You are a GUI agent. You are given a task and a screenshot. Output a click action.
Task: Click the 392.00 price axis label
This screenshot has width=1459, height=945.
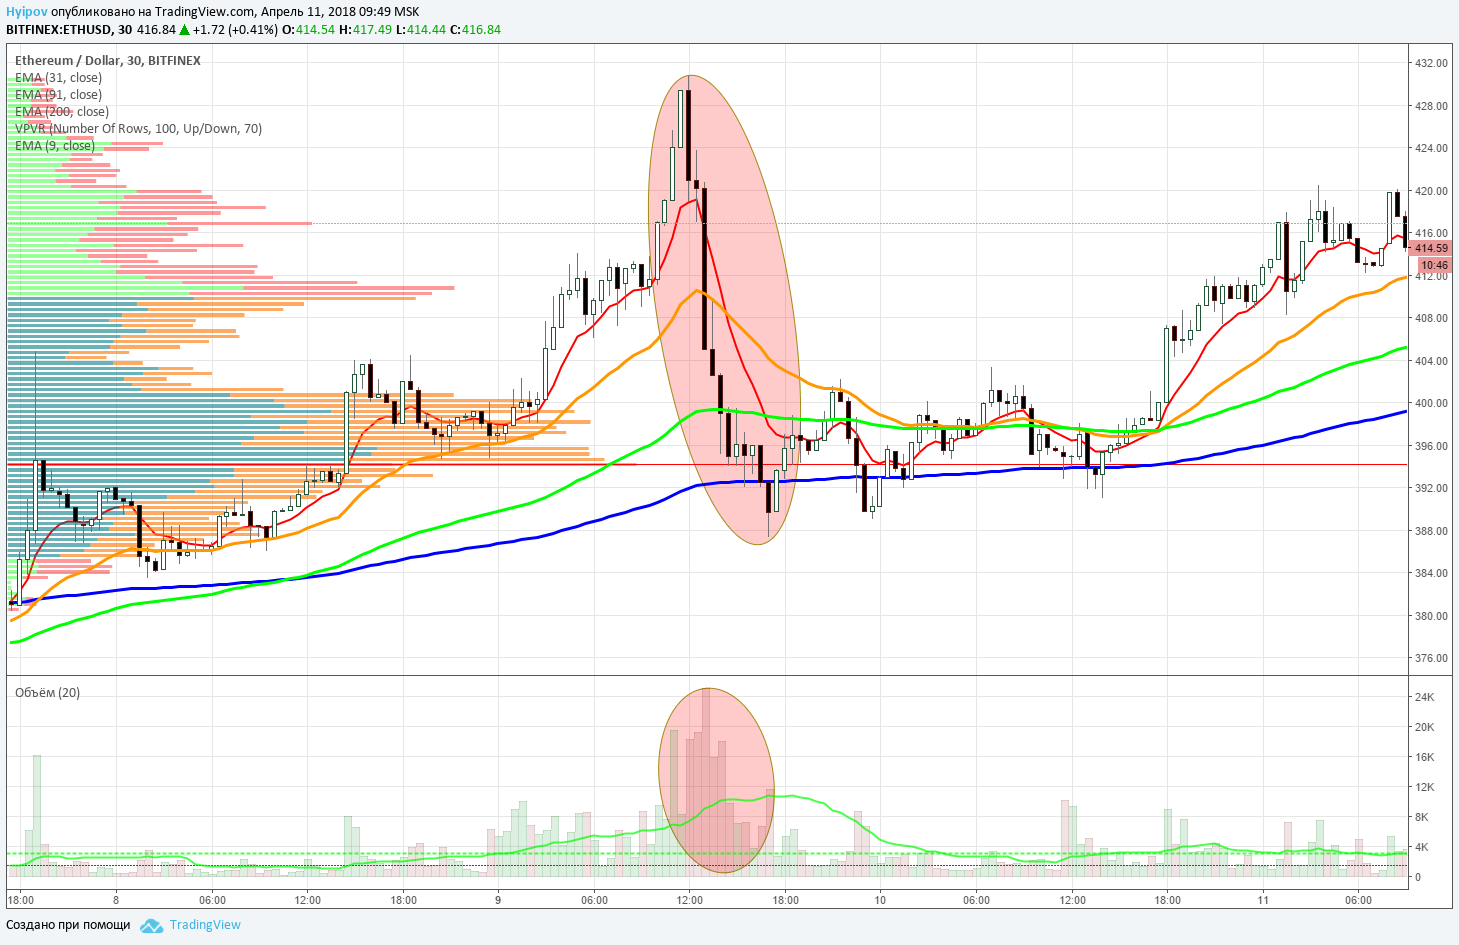[x=1431, y=488]
